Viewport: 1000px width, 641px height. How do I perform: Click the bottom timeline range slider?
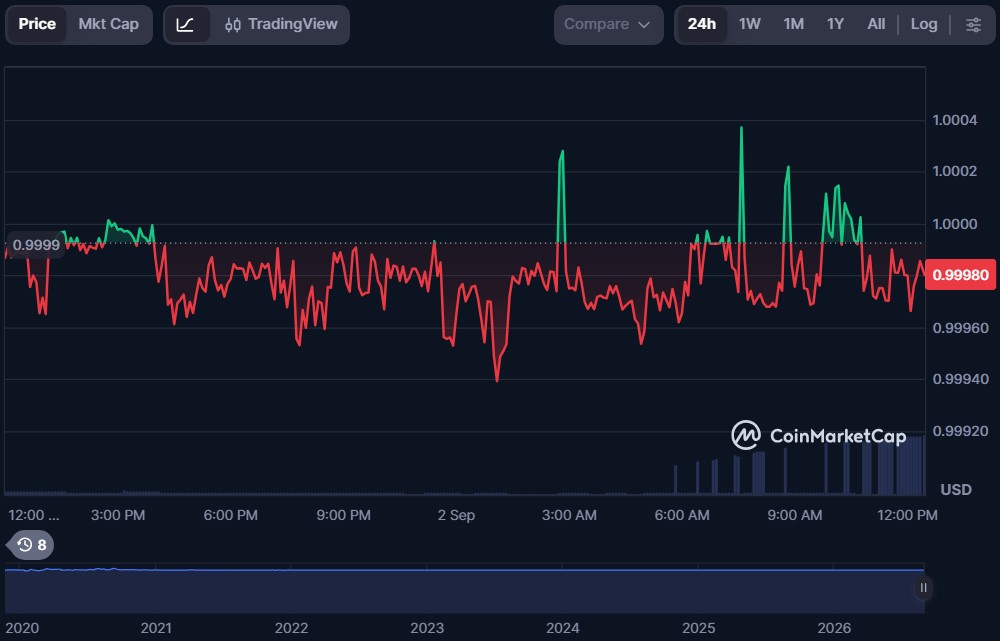point(464,590)
